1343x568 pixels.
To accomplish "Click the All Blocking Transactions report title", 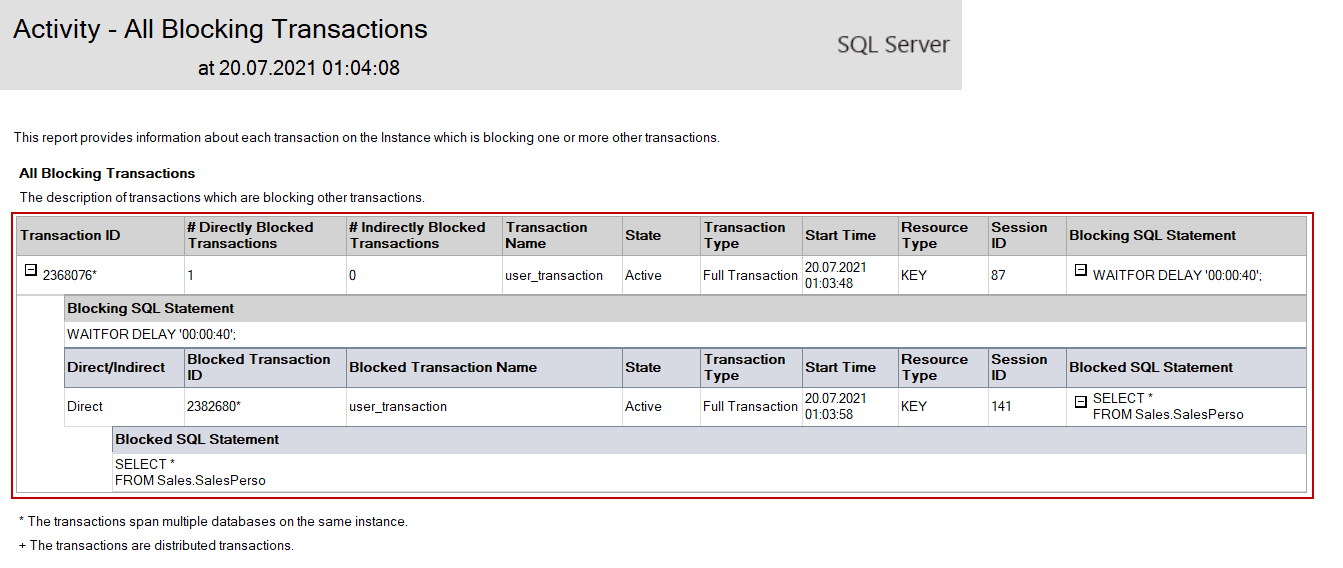I will tap(220, 30).
